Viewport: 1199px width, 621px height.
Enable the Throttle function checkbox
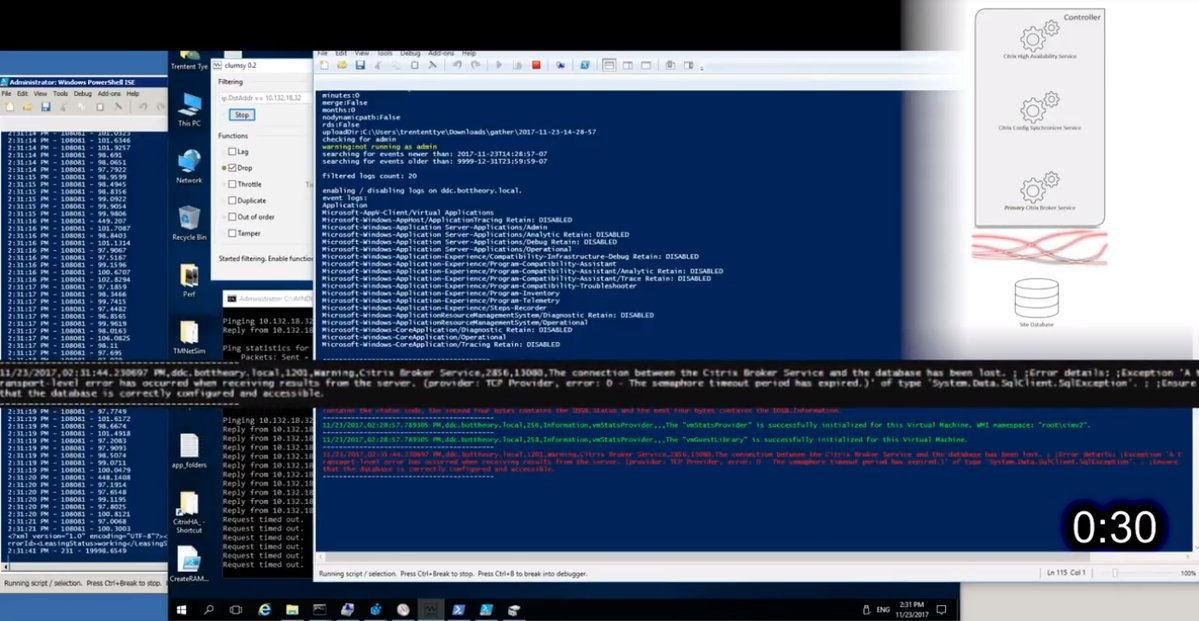tap(232, 184)
